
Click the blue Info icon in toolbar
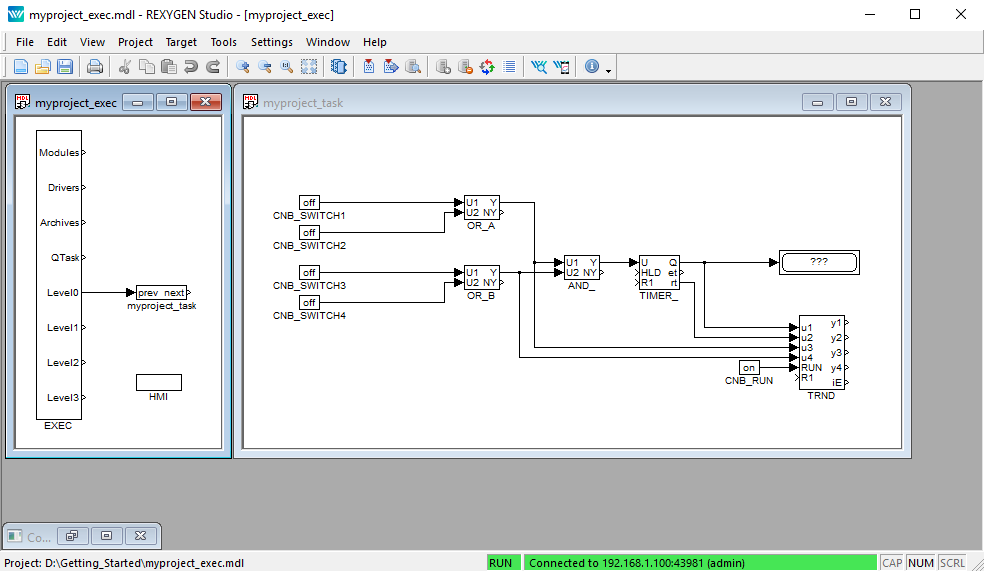coord(592,67)
